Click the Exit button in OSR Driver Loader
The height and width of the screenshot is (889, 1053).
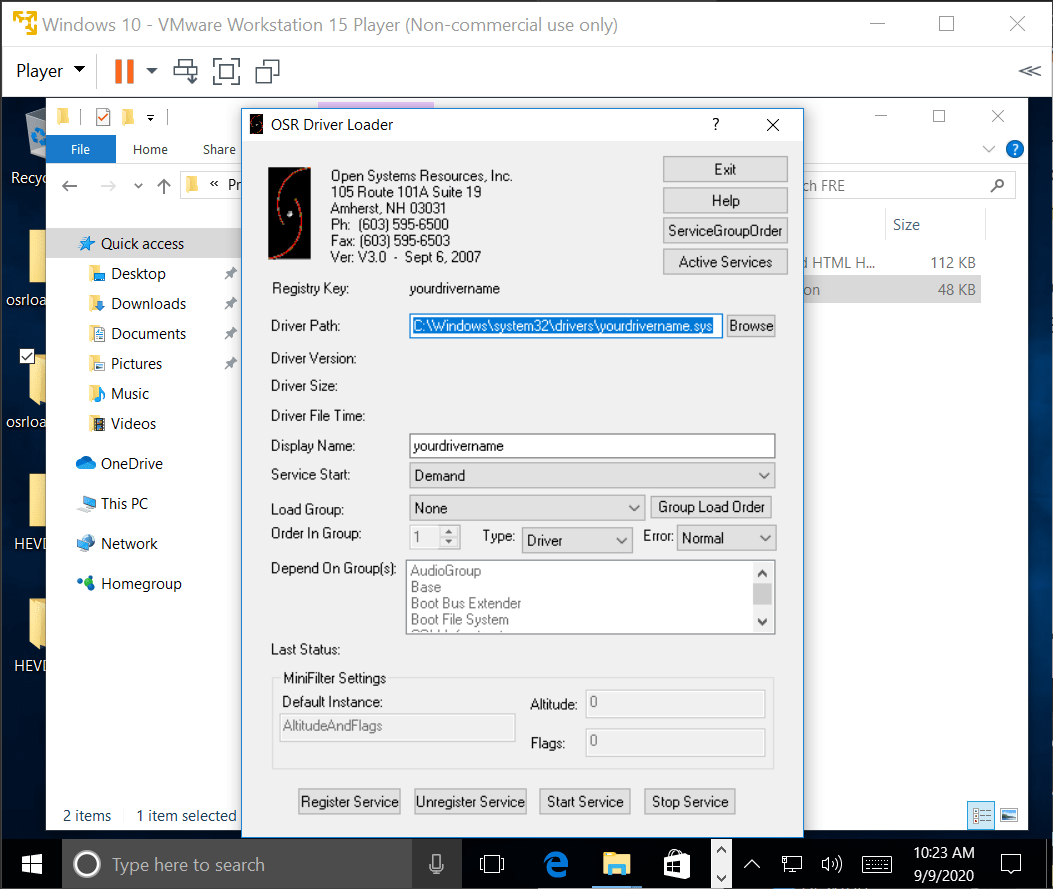click(x=725, y=169)
